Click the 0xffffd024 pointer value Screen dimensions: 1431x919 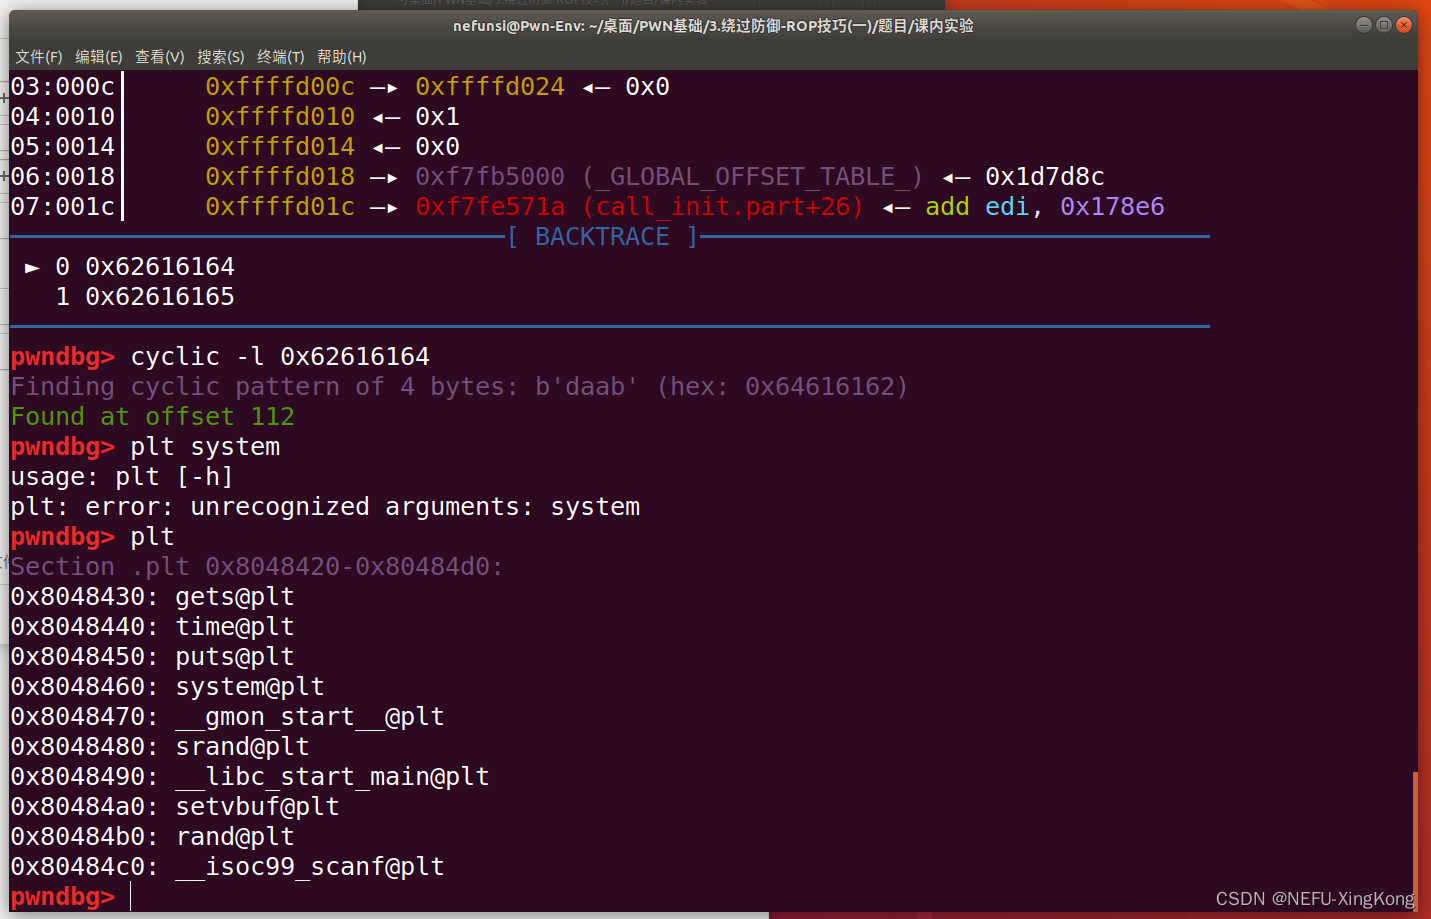tap(490, 87)
